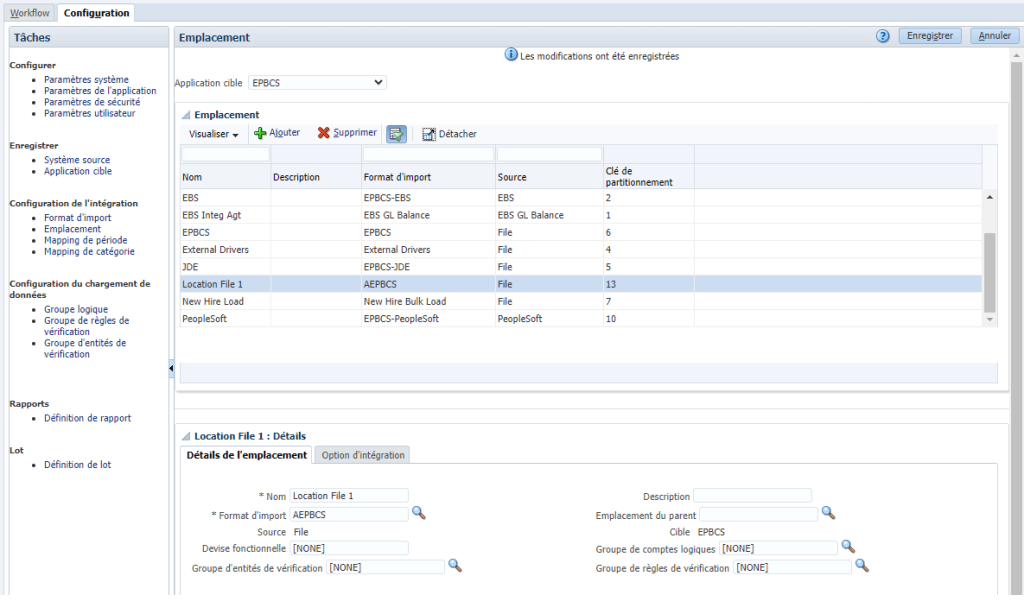This screenshot has width=1036, height=616.
Task: Click the query-by-example toolbar icon
Action: (396, 134)
